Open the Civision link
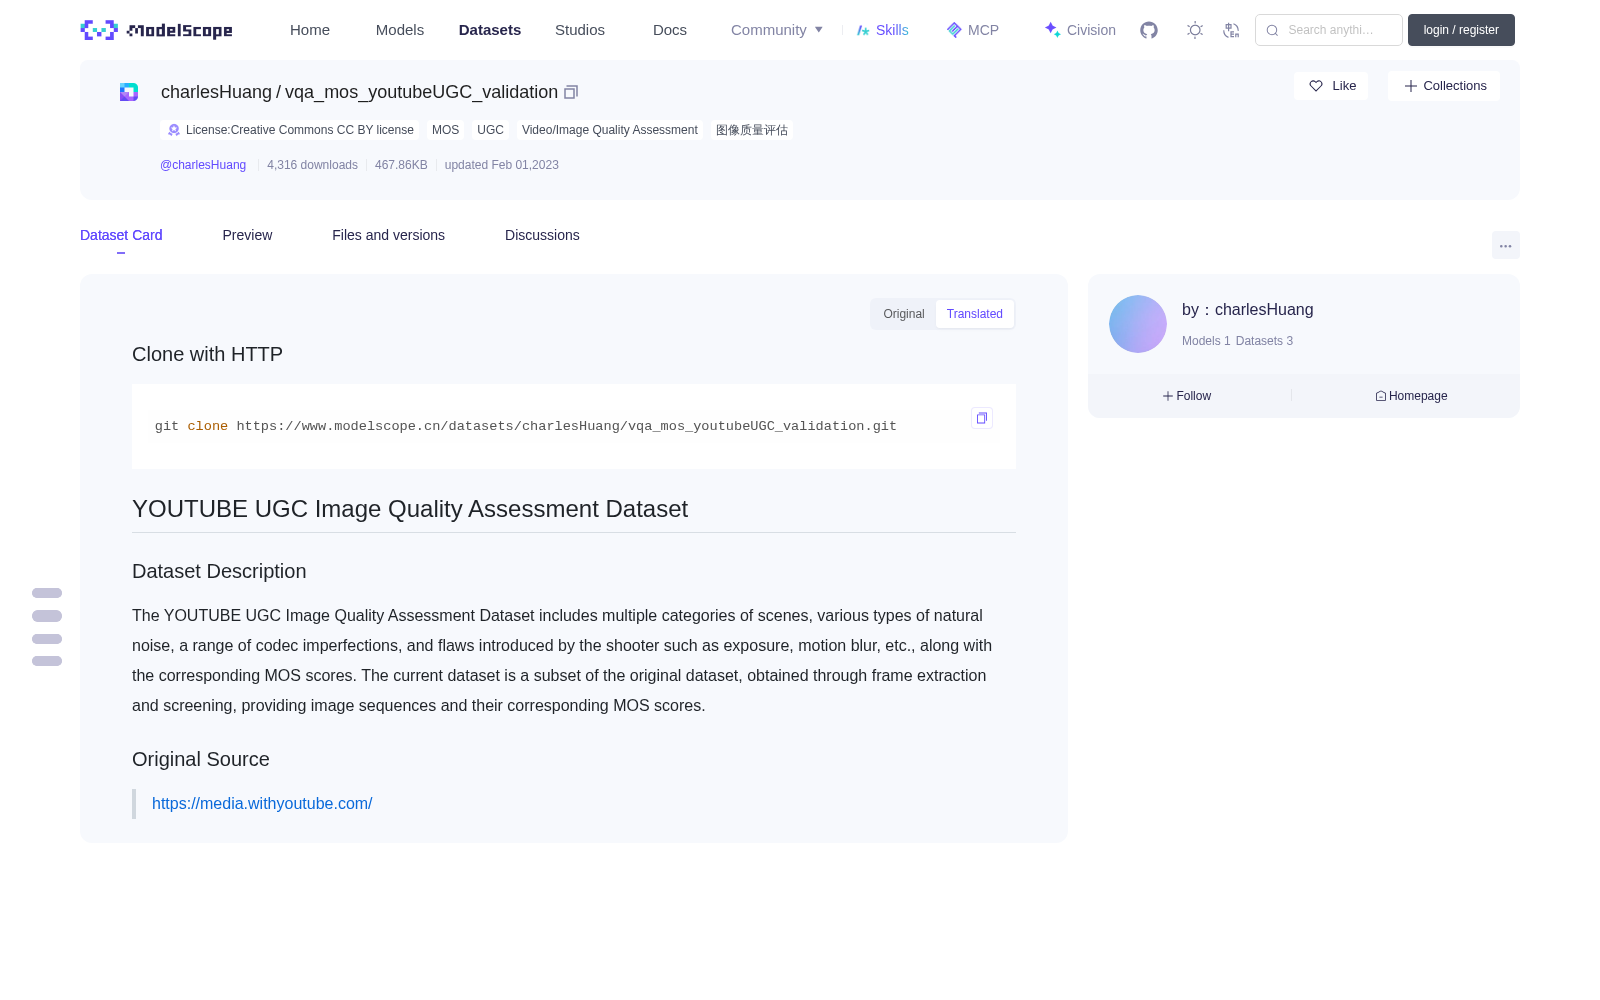Viewport: 1600px width, 1000px height. (x=1080, y=30)
